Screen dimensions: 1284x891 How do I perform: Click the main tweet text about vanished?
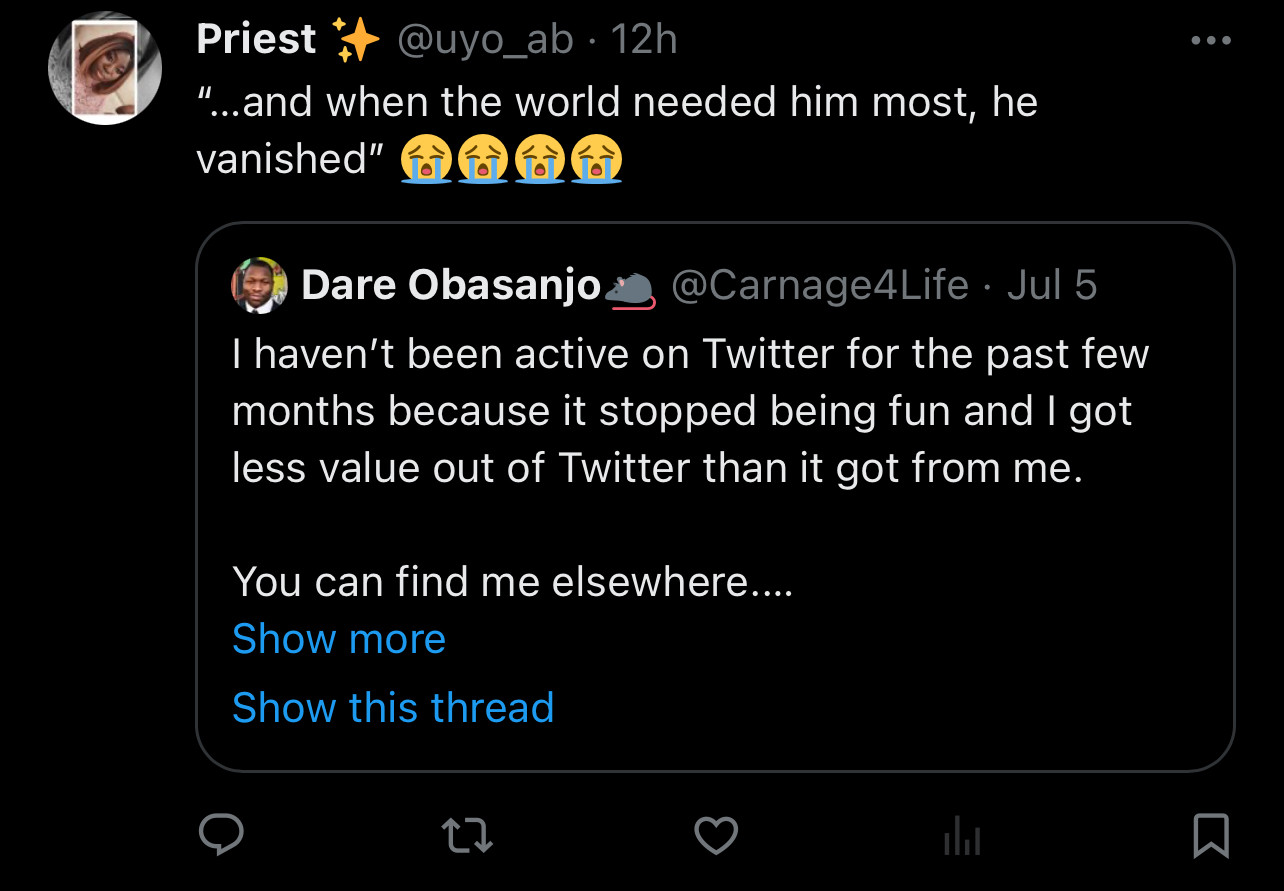617,103
